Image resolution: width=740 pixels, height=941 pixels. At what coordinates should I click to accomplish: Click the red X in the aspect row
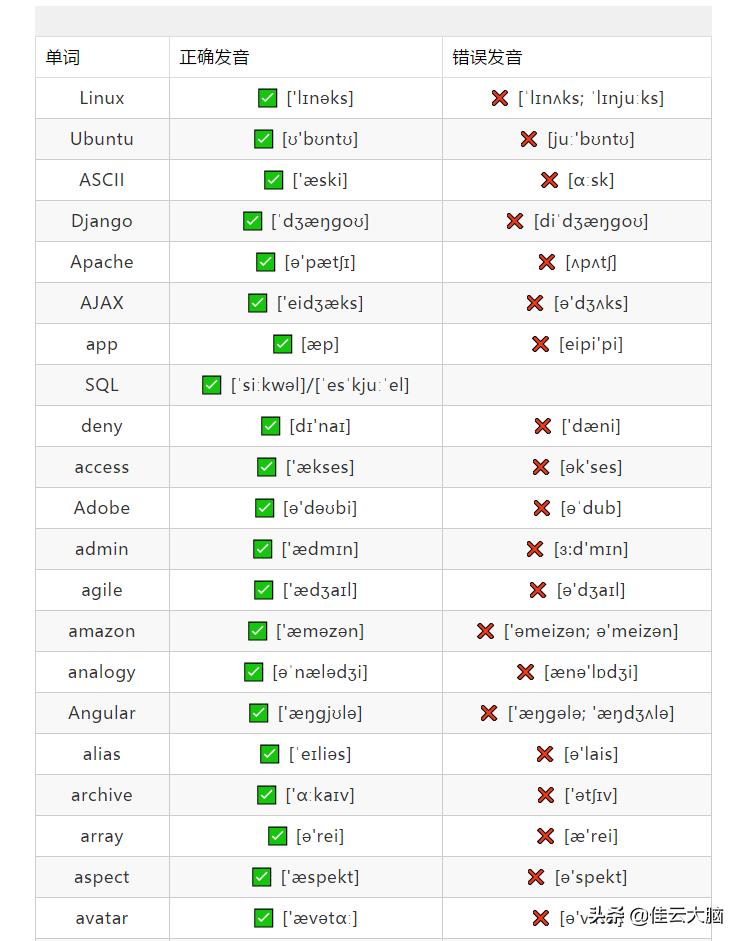tap(536, 877)
